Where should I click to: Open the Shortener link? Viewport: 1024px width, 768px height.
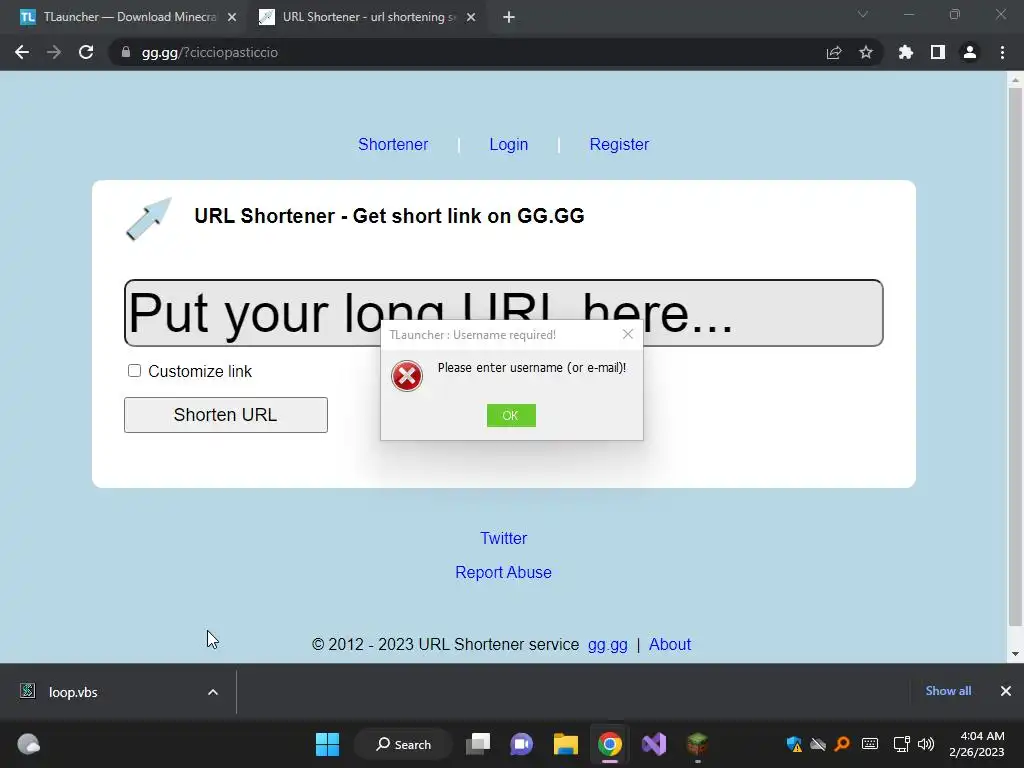392,144
